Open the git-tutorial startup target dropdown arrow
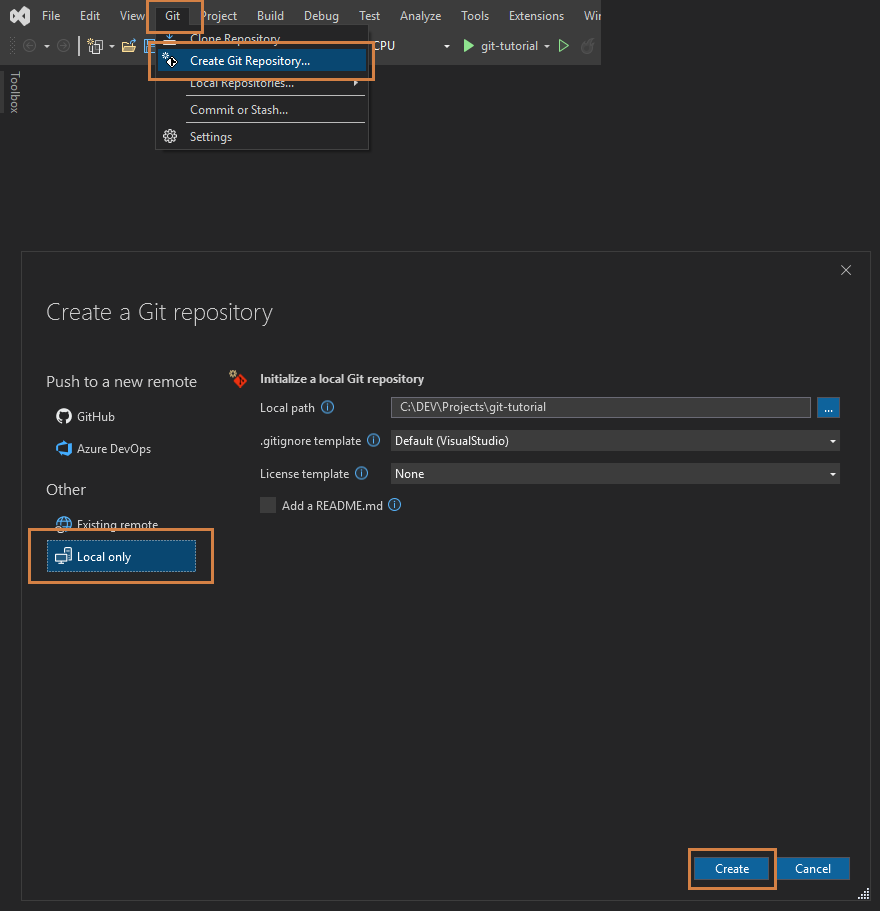This screenshot has height=911, width=880. click(x=547, y=46)
